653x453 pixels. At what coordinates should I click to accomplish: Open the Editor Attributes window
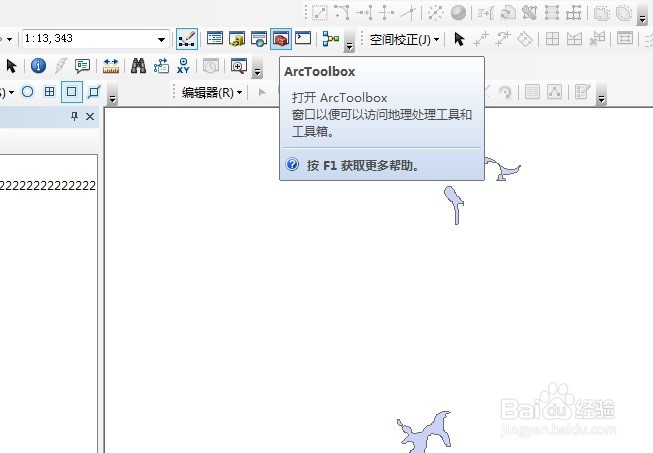point(532,92)
